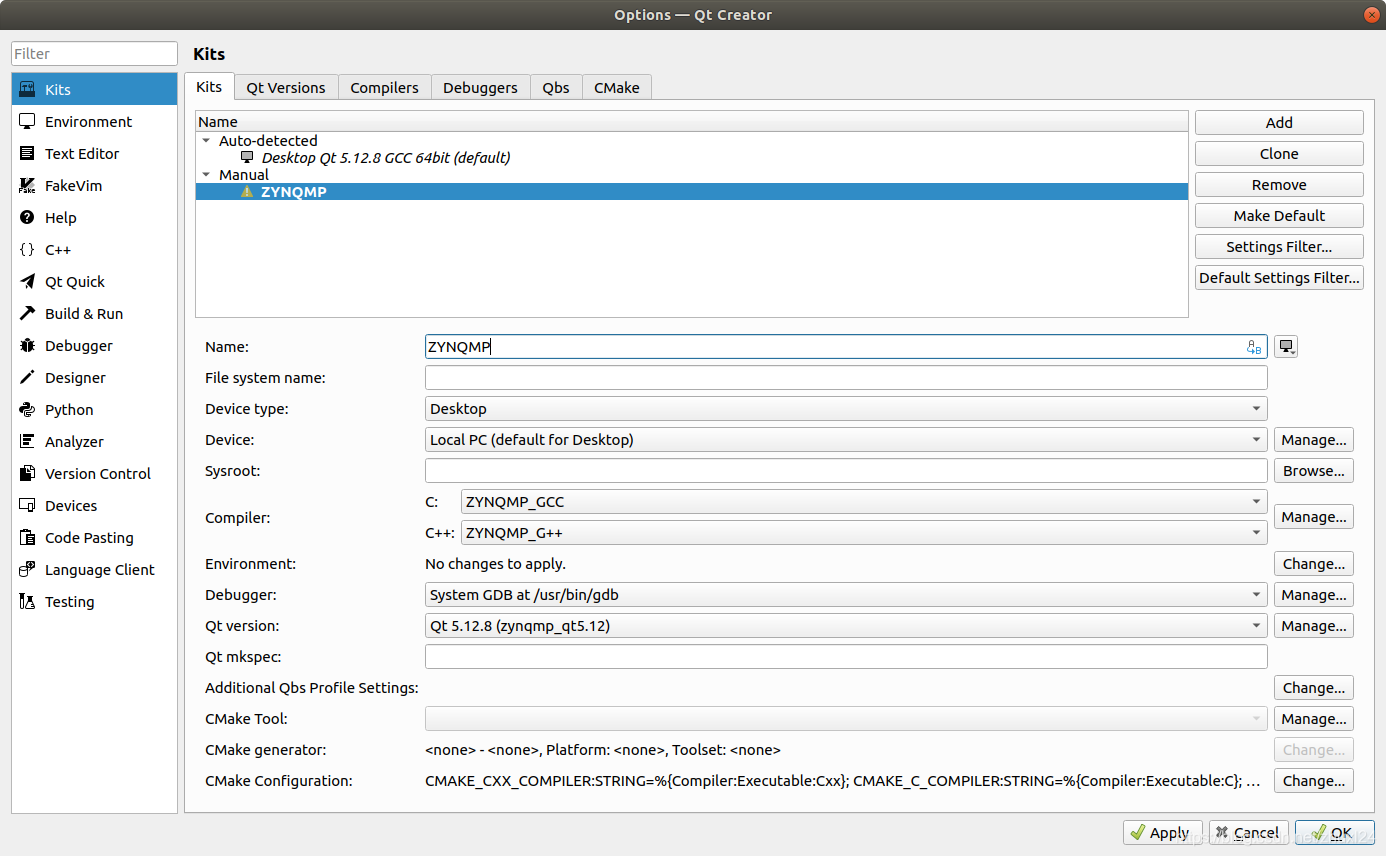The image size is (1386, 856).
Task: Open Devices icon category
Action: coord(28,505)
